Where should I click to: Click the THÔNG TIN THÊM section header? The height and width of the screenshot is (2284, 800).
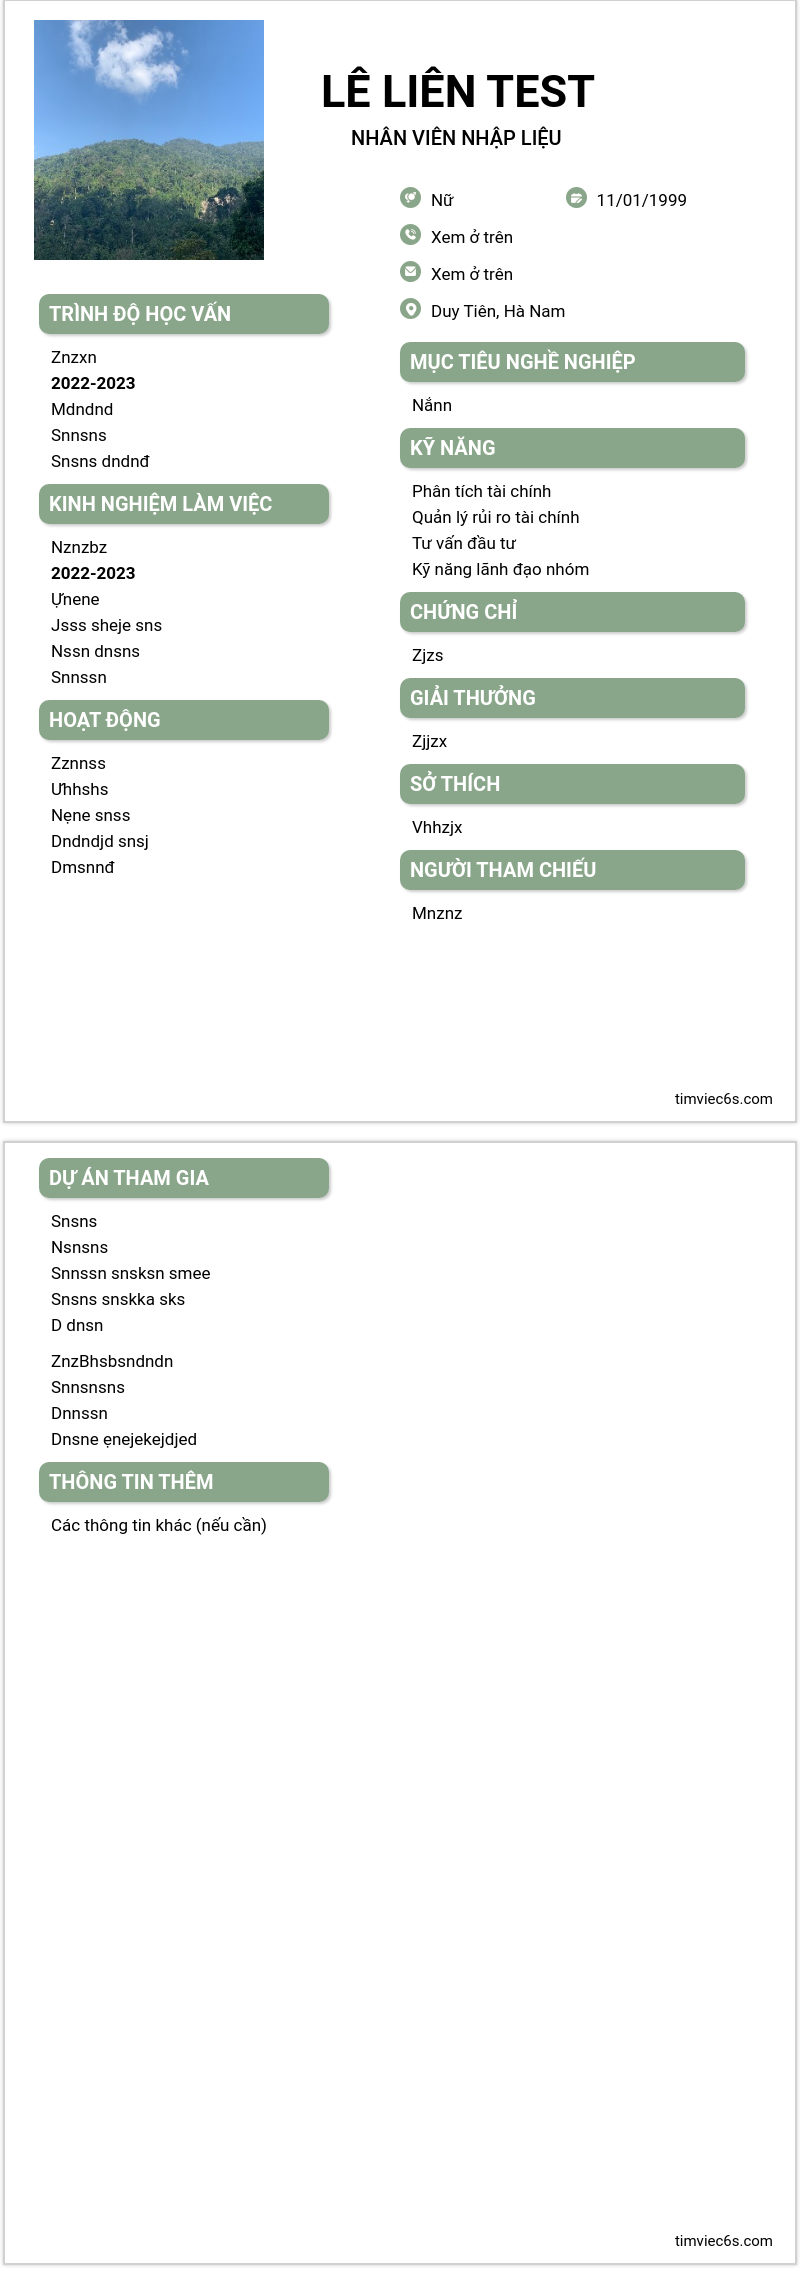click(184, 1482)
